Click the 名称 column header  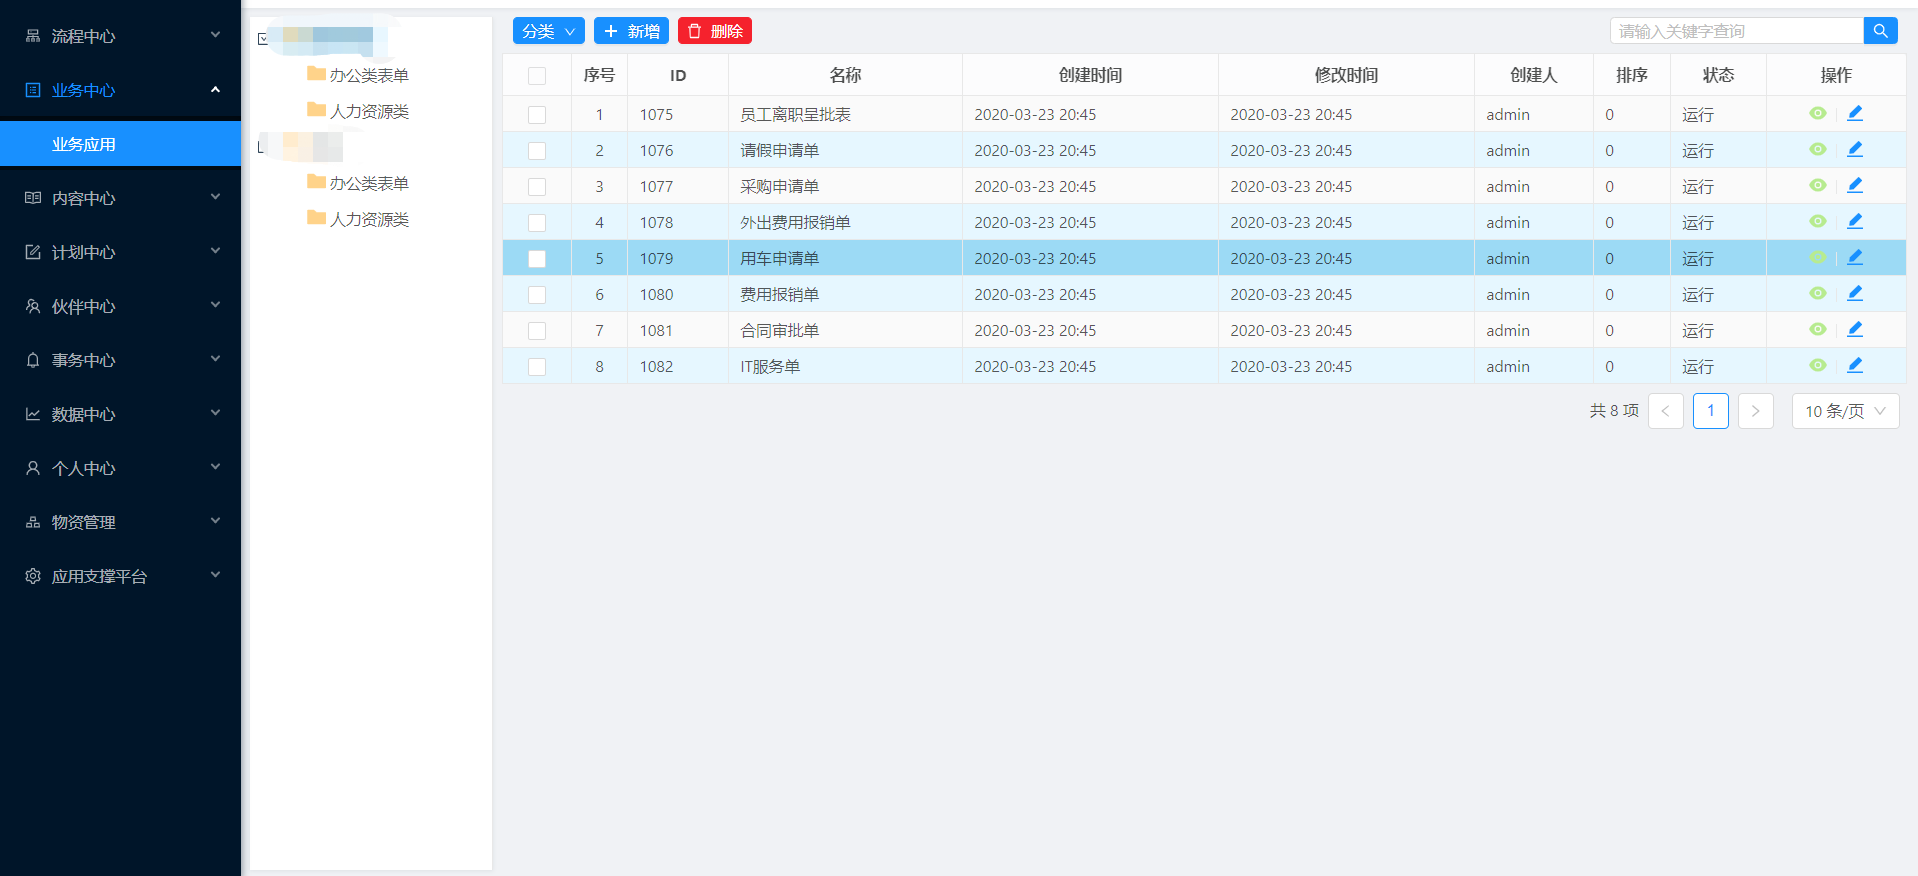click(x=845, y=75)
